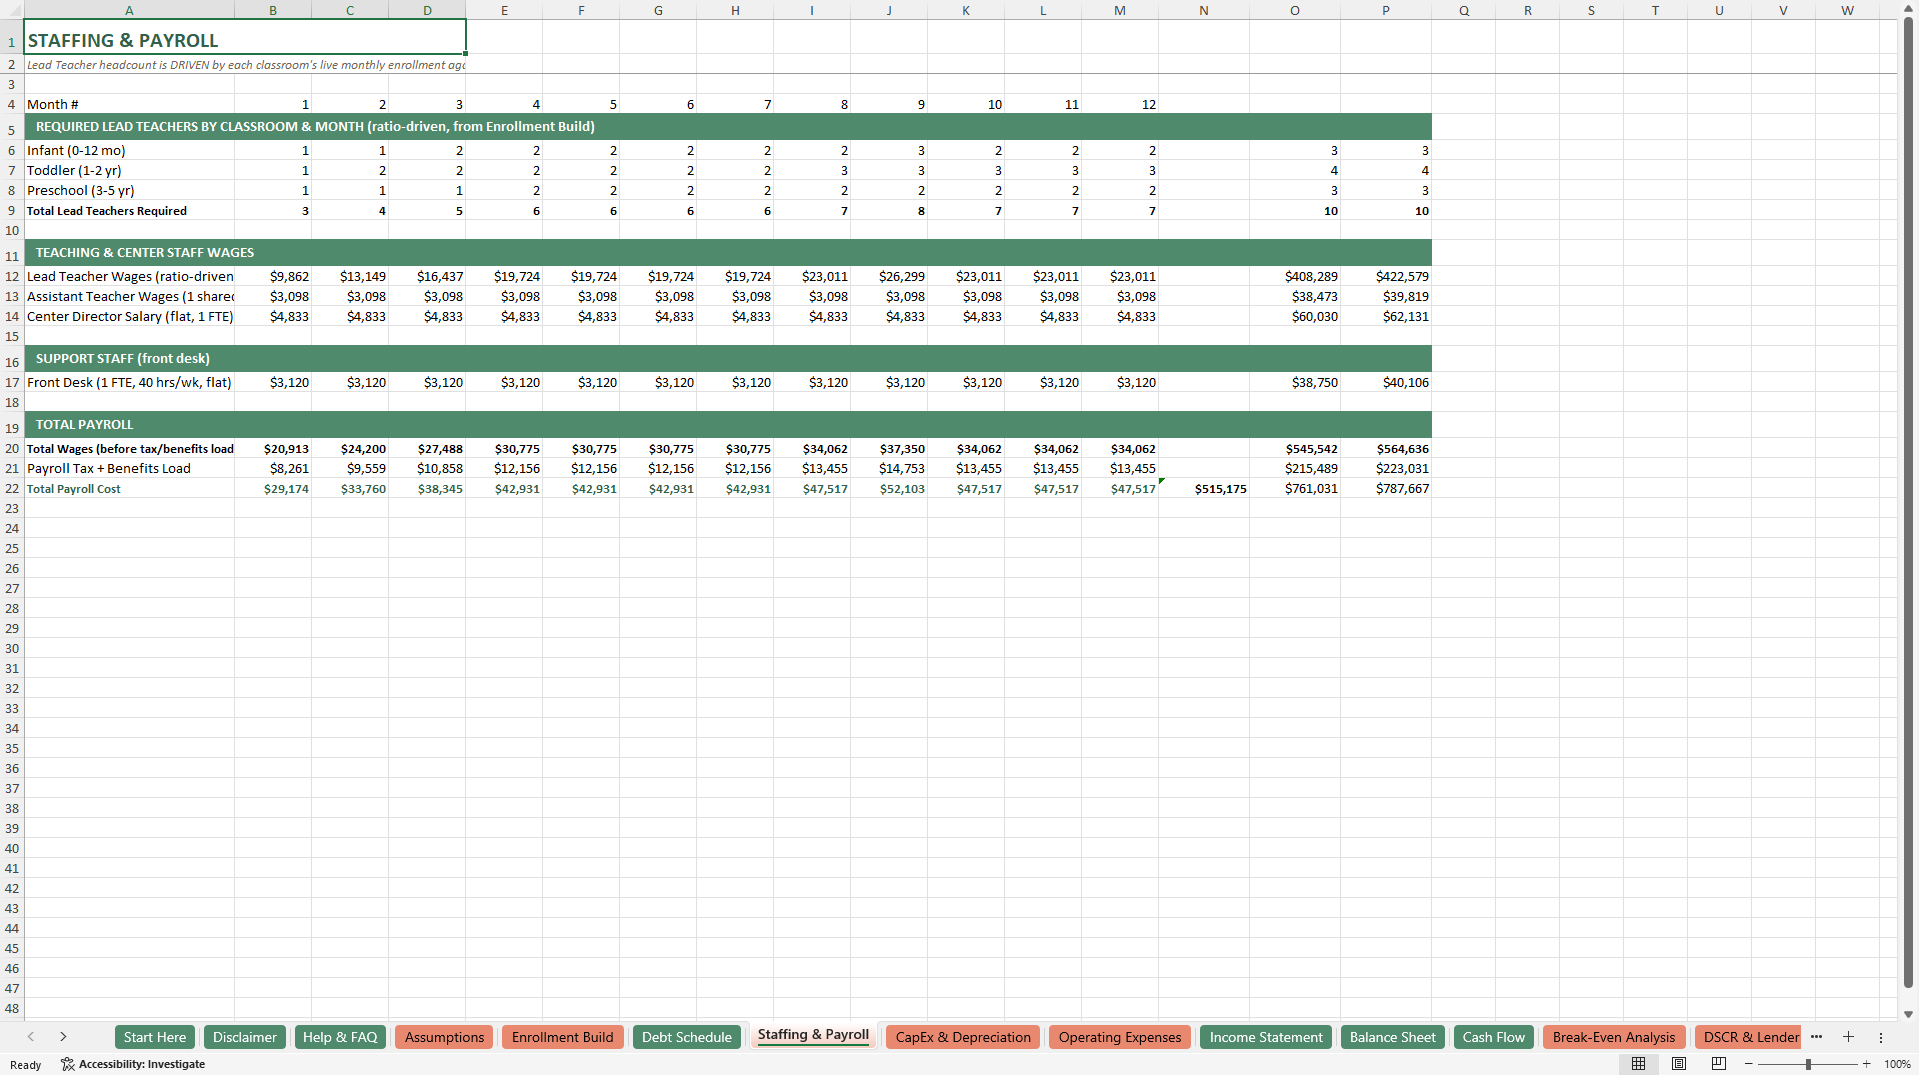Click the zoom out minus button

[1749, 1064]
